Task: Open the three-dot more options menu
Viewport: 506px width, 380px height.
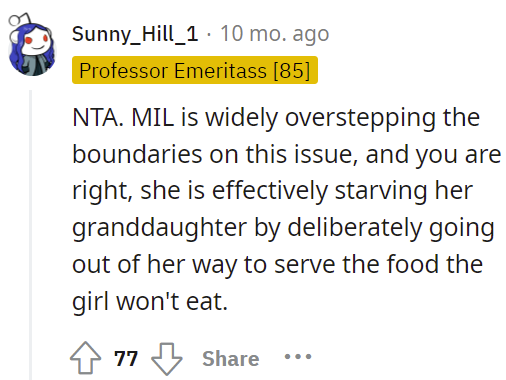Action: [x=298, y=357]
